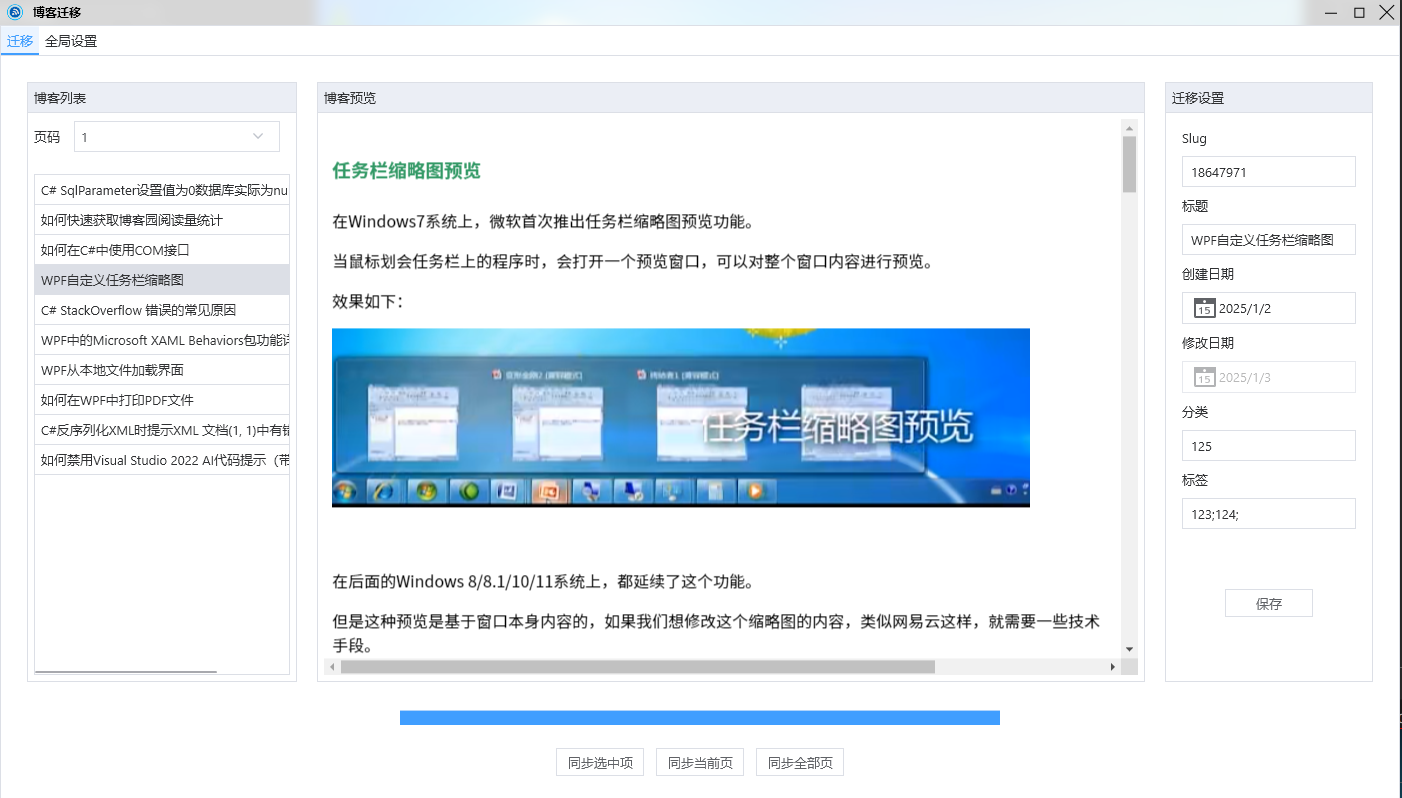The height and width of the screenshot is (798, 1402).
Task: Click the 同步当前页 button
Action: point(700,762)
